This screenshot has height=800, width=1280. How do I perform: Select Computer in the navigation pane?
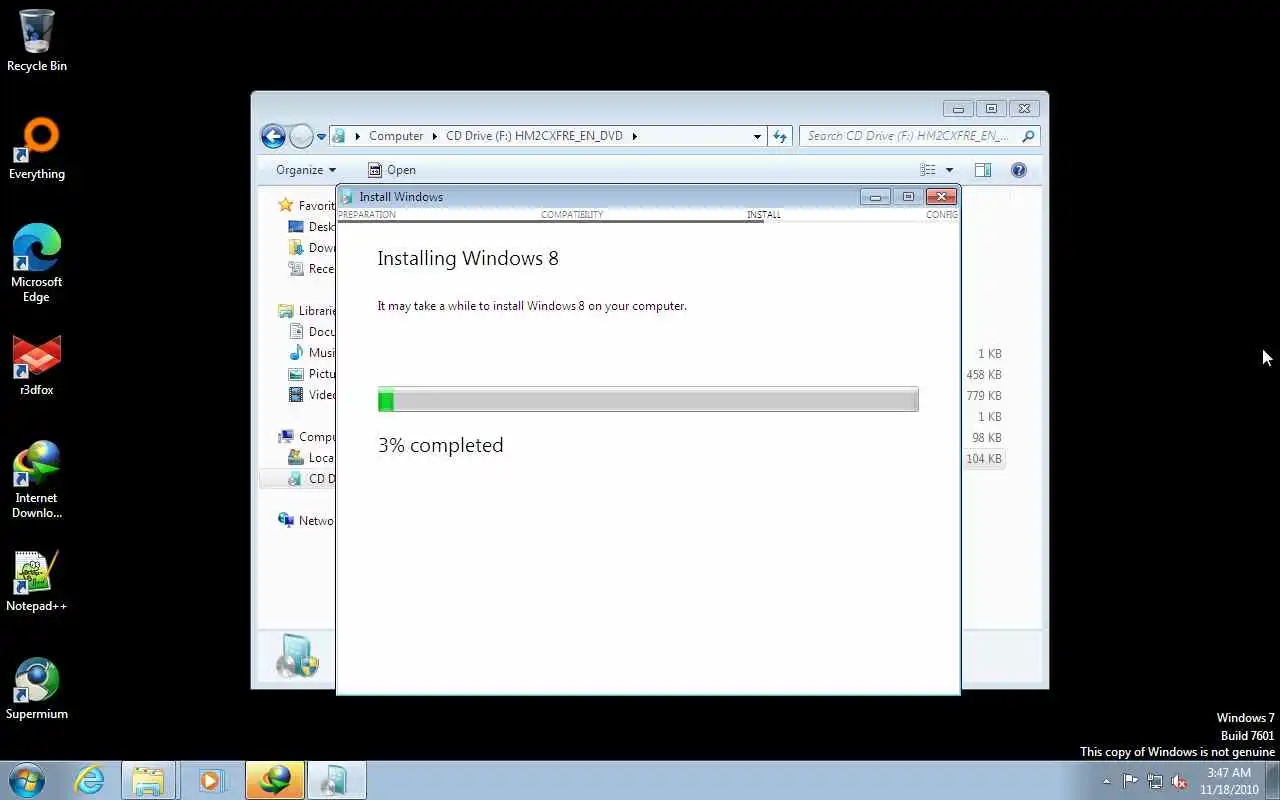pos(306,437)
